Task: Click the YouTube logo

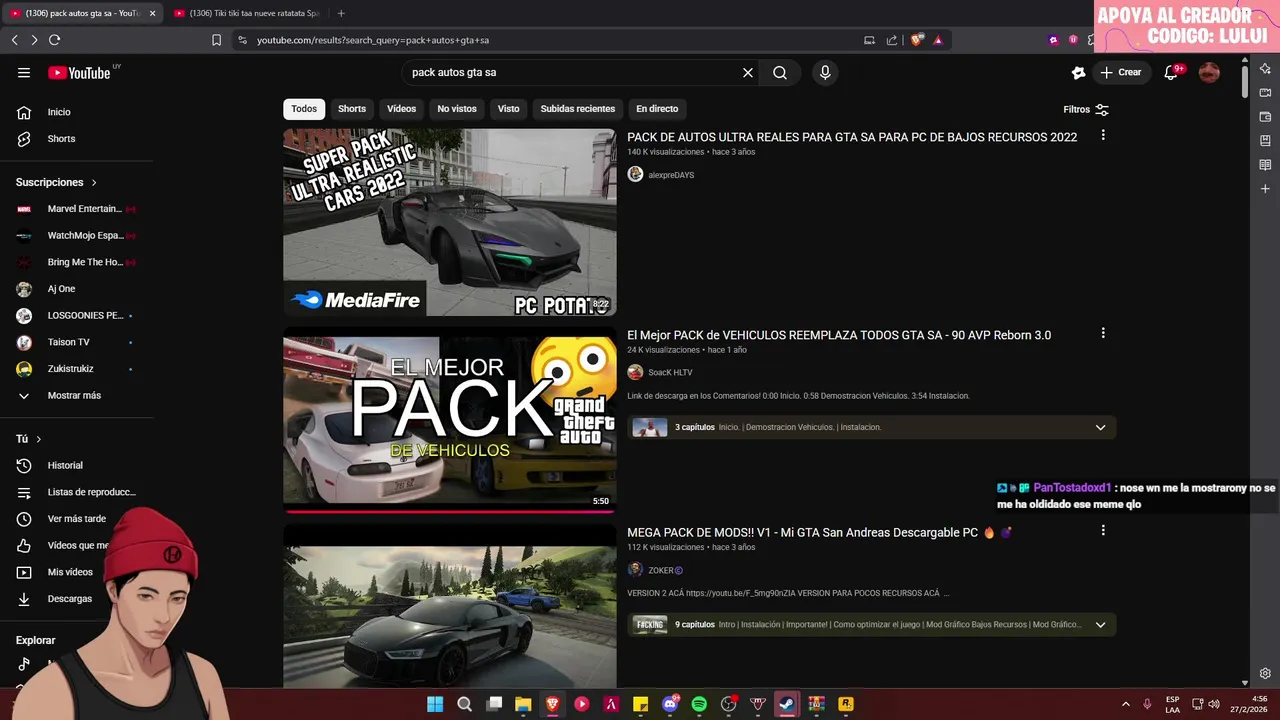Action: coord(79,72)
